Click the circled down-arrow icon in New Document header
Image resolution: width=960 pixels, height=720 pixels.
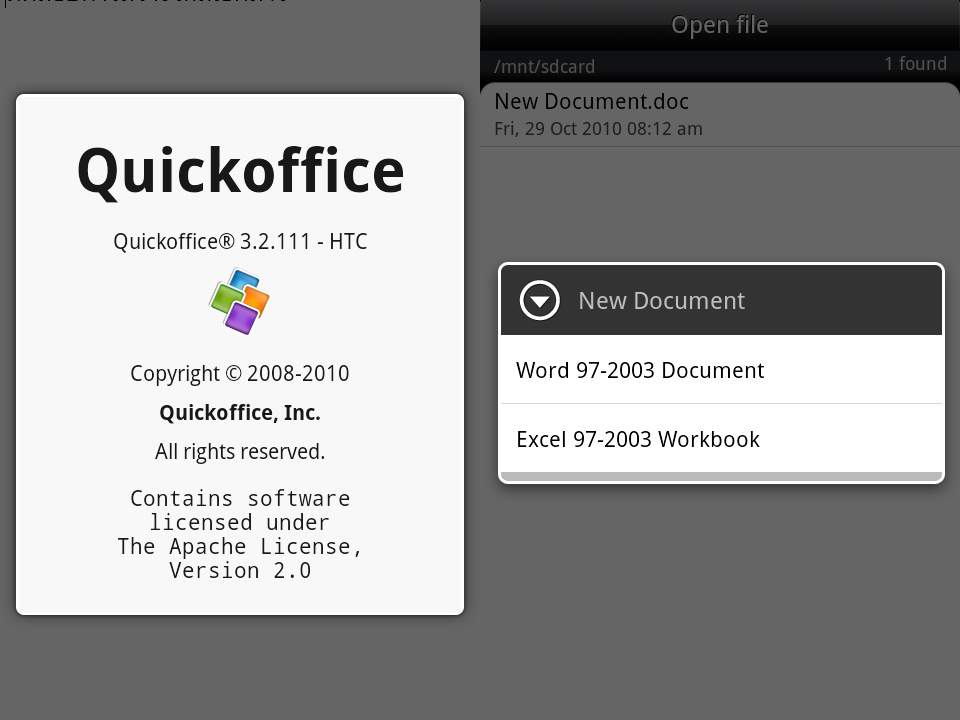(540, 300)
